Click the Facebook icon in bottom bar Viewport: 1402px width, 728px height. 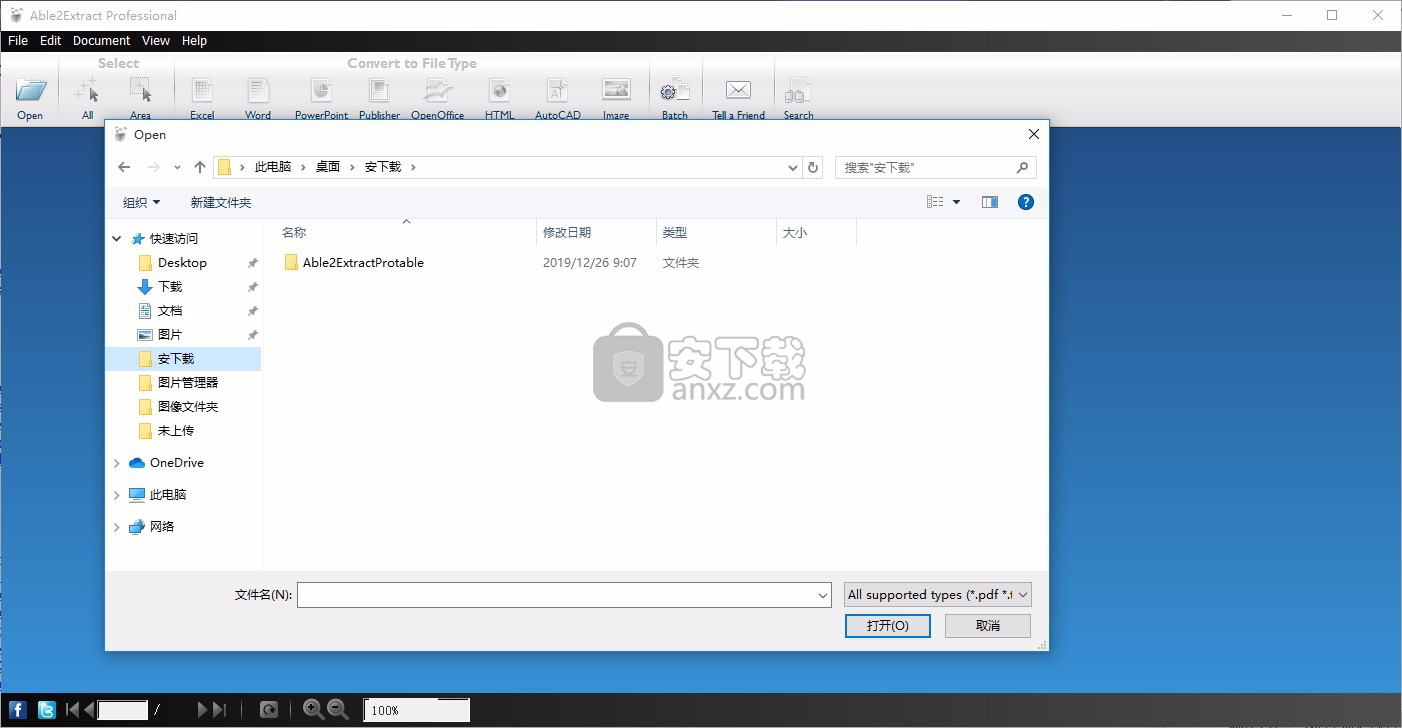(17, 710)
